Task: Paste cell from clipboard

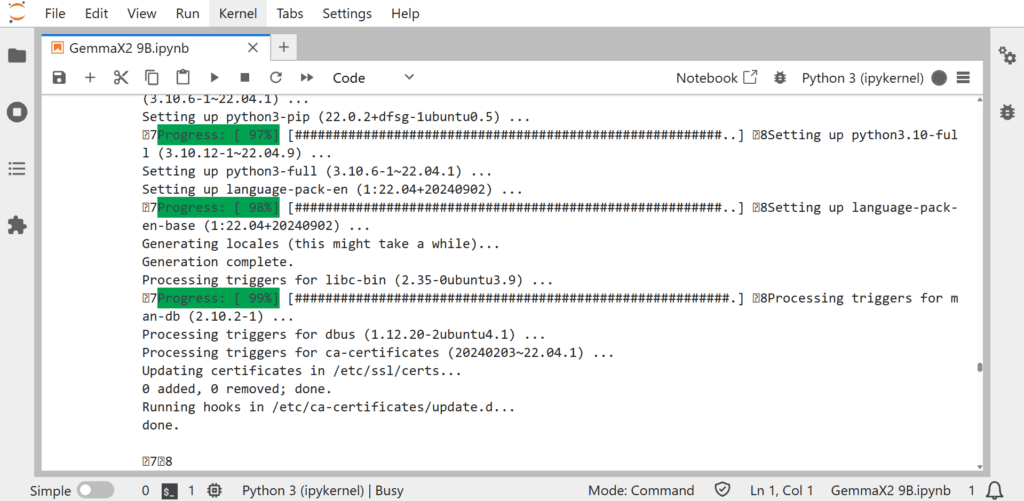Action: click(x=183, y=78)
